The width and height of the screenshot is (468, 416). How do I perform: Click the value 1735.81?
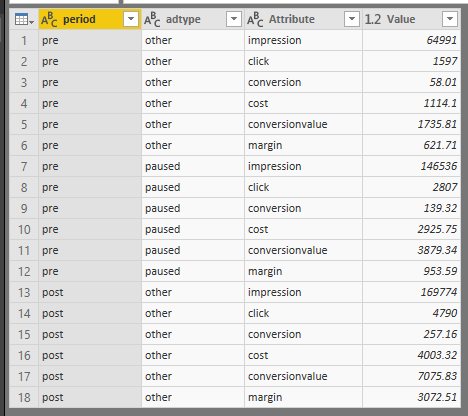pos(437,124)
